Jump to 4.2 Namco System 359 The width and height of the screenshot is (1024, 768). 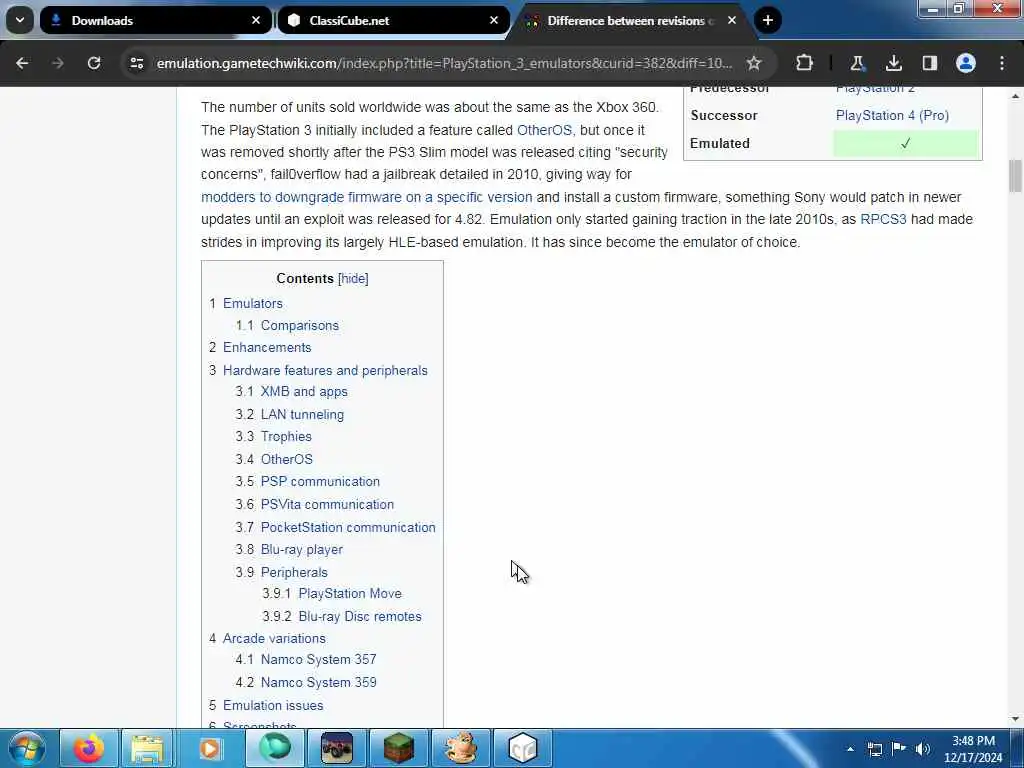point(306,682)
